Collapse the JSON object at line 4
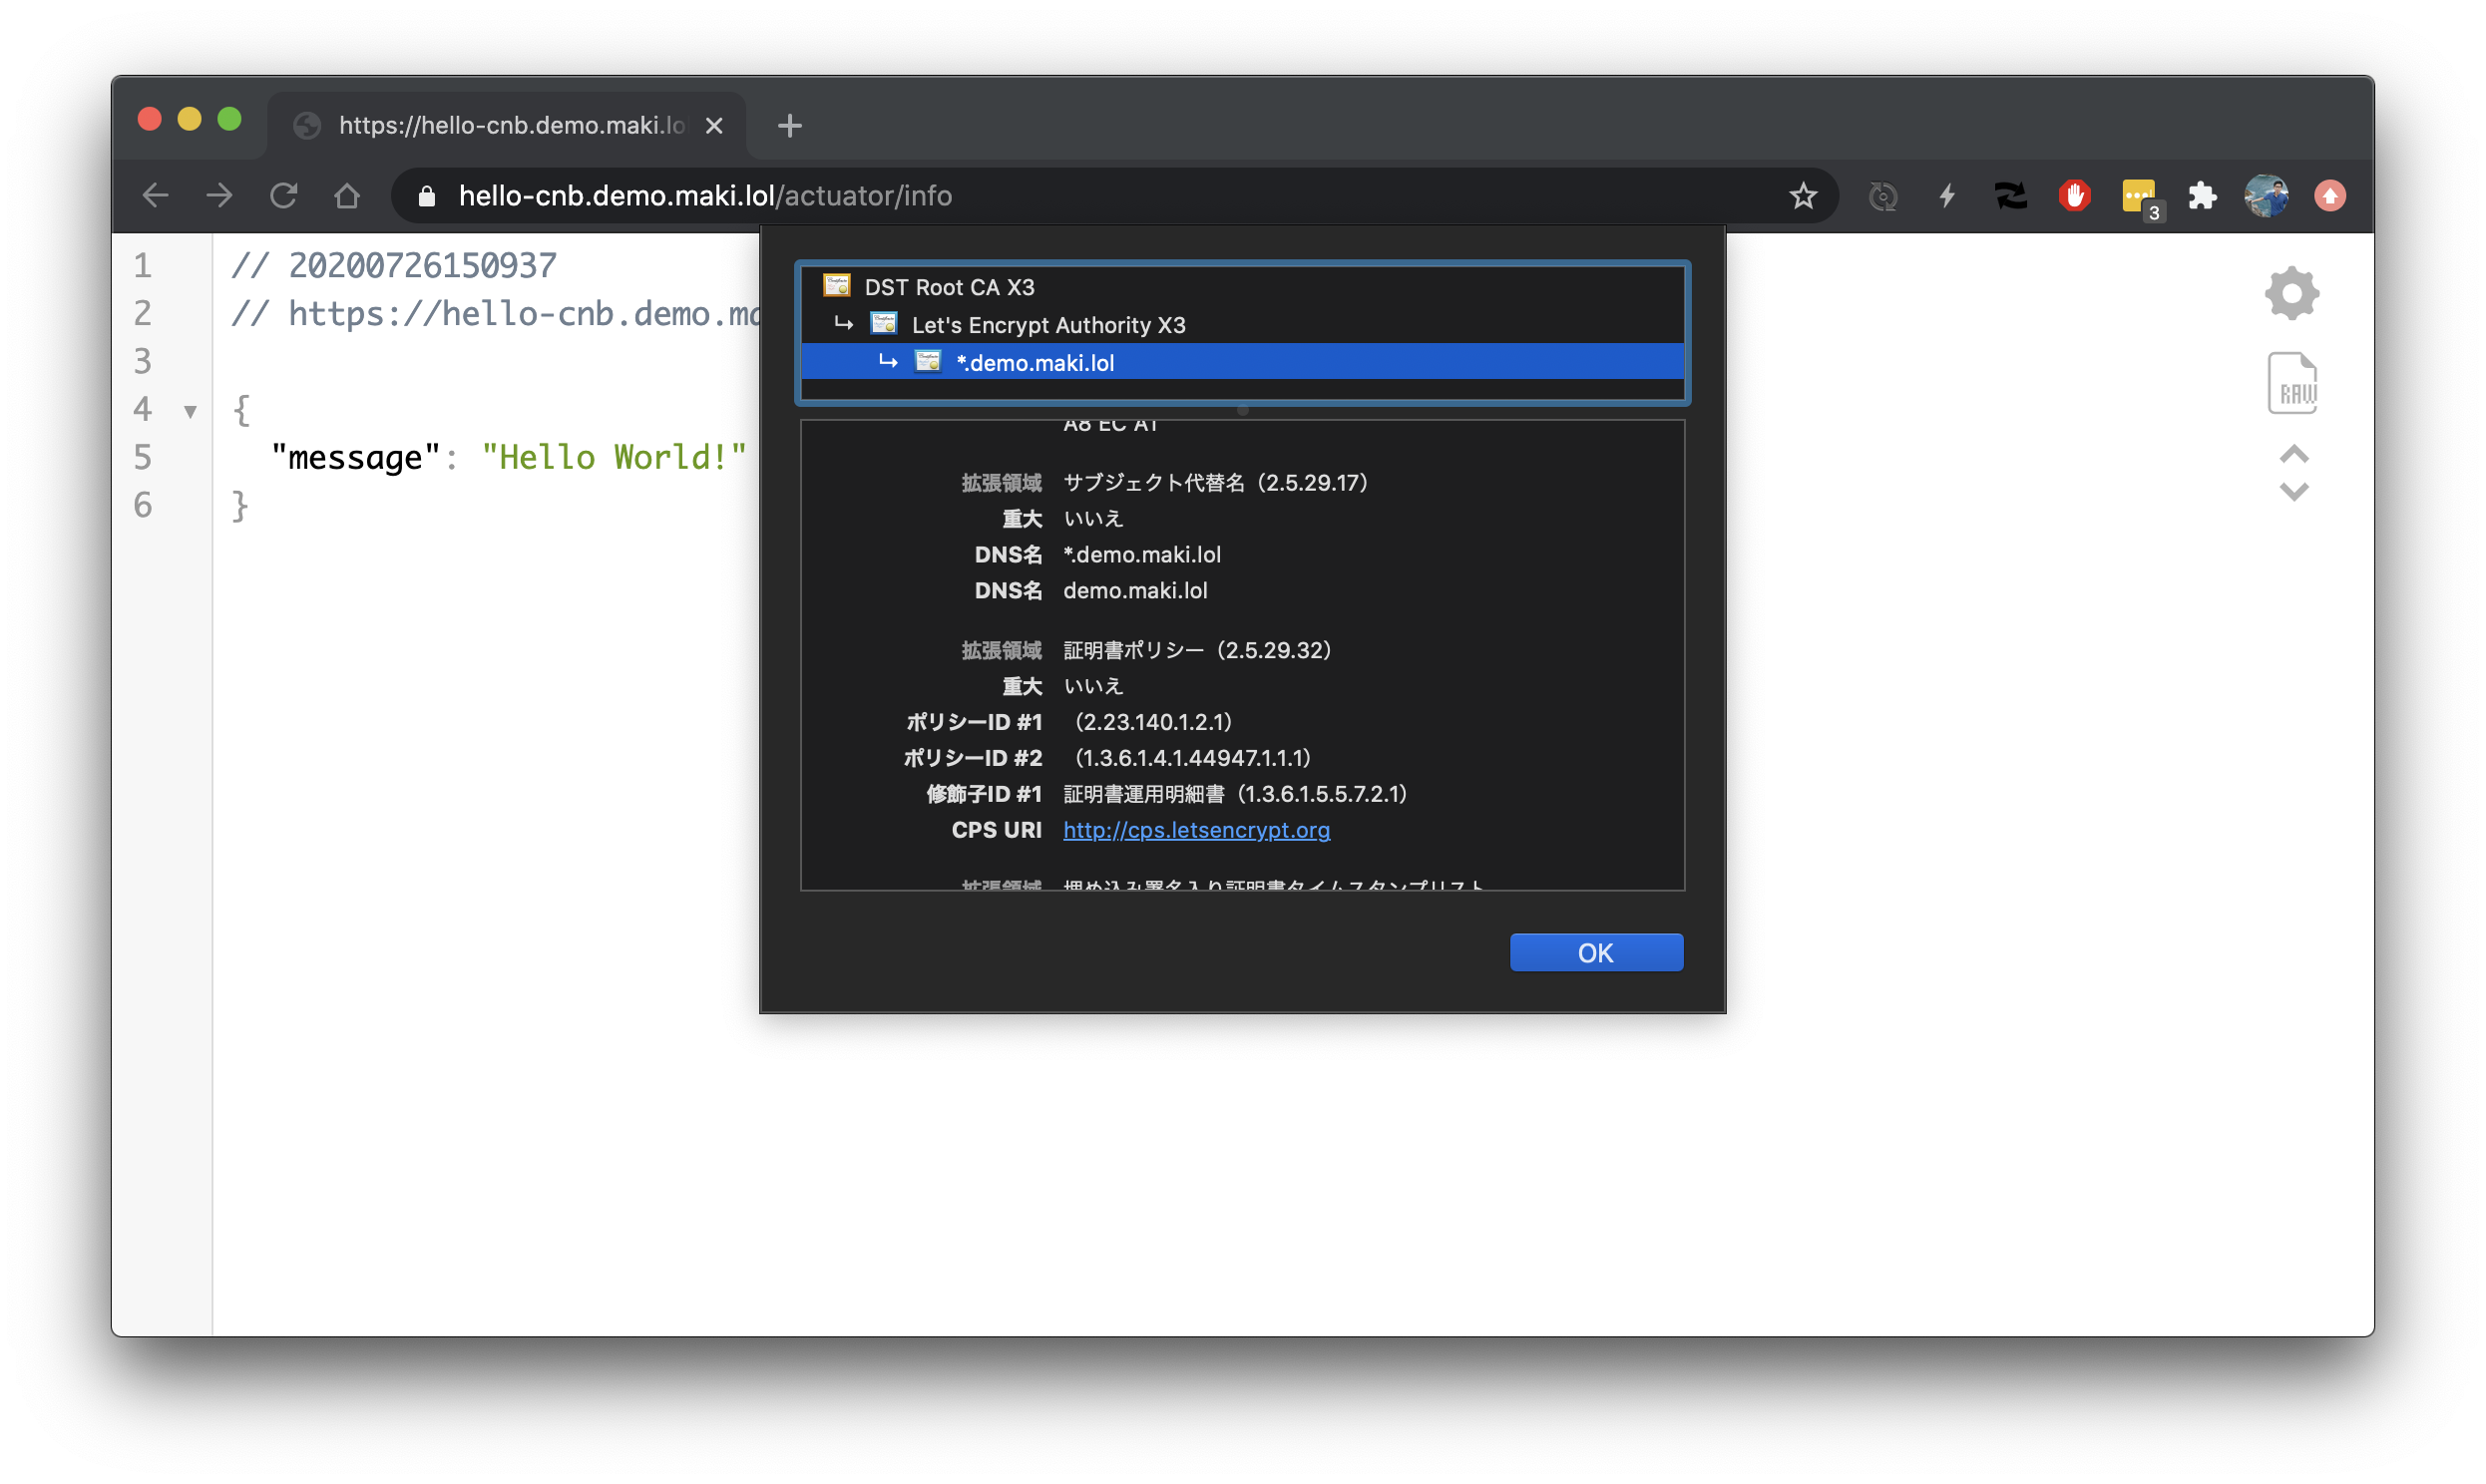Viewport: 2486px width, 1484px height. click(190, 411)
